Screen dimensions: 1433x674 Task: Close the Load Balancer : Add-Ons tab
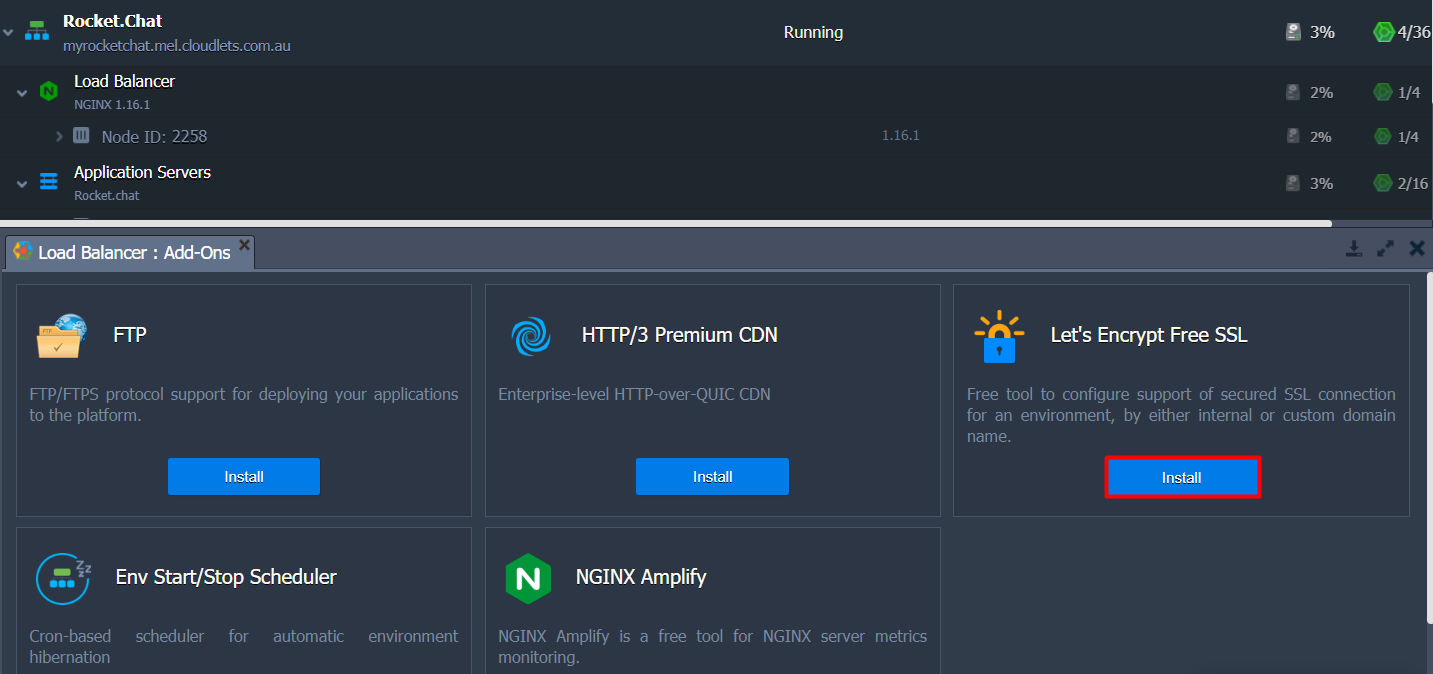pos(243,243)
